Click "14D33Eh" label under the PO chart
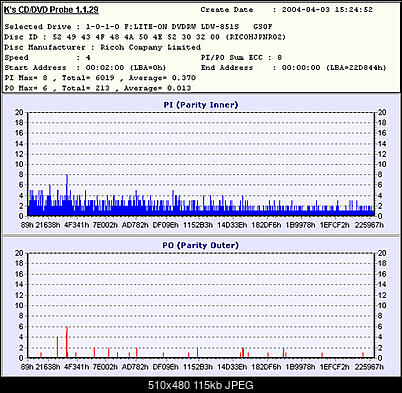This screenshot has width=402, height=393. point(232,367)
